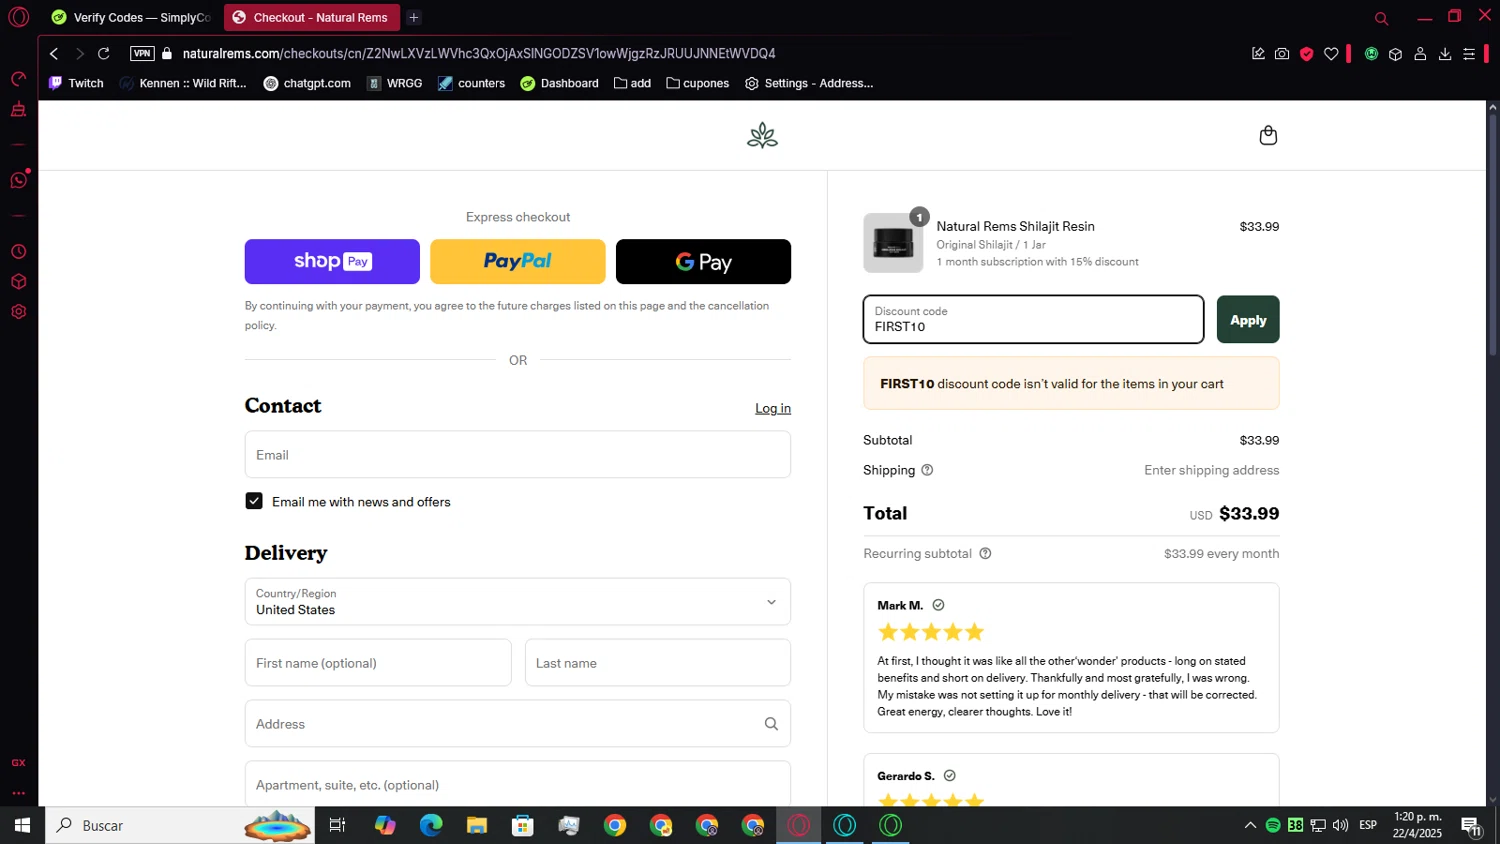
Task: Search tabs with the magnifier icon
Action: 1381,18
